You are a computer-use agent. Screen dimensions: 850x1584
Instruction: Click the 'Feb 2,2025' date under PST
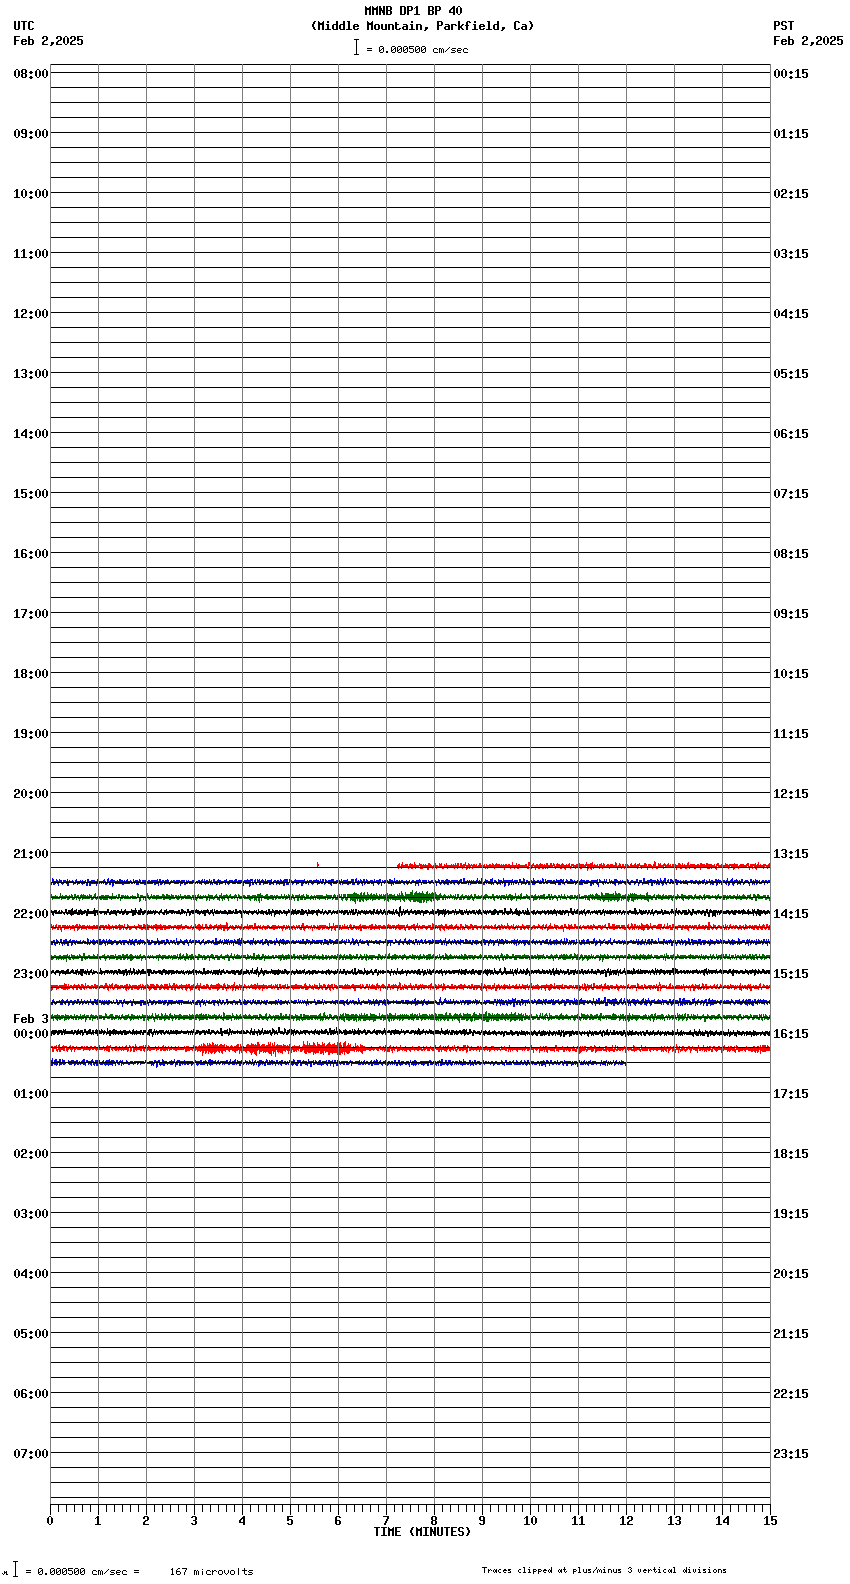(x=808, y=41)
